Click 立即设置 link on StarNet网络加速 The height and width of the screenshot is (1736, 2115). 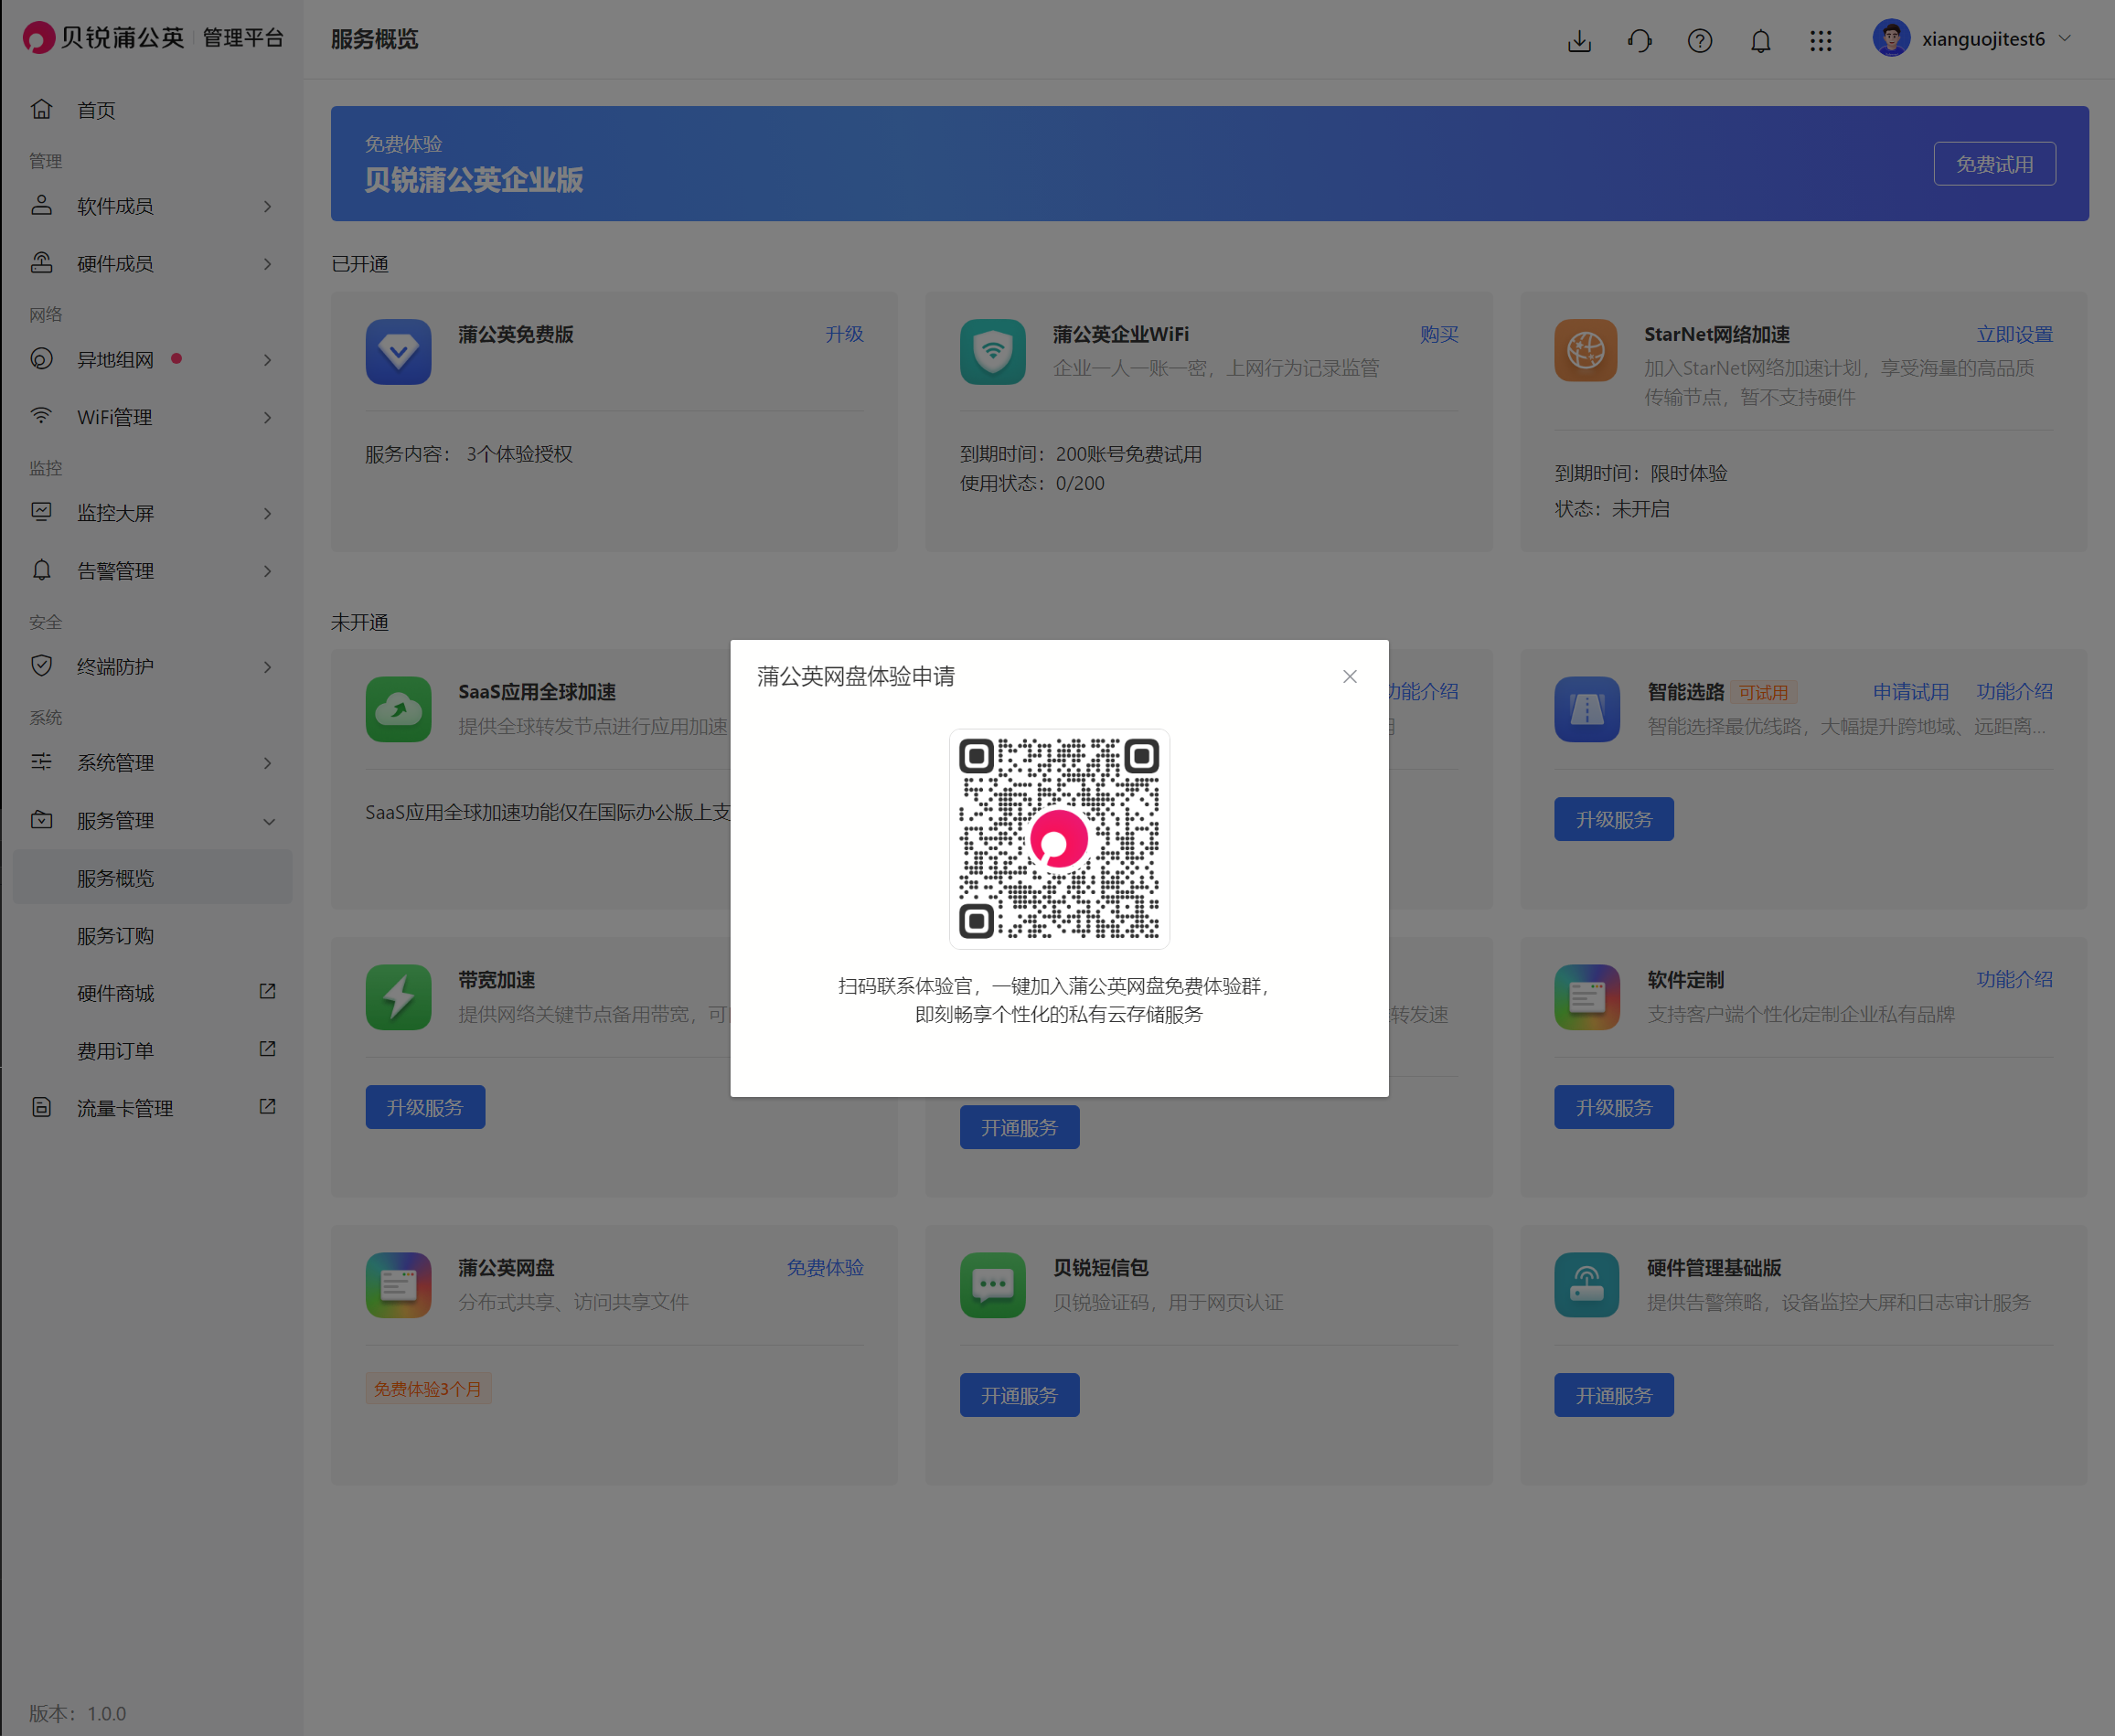(x=2014, y=334)
